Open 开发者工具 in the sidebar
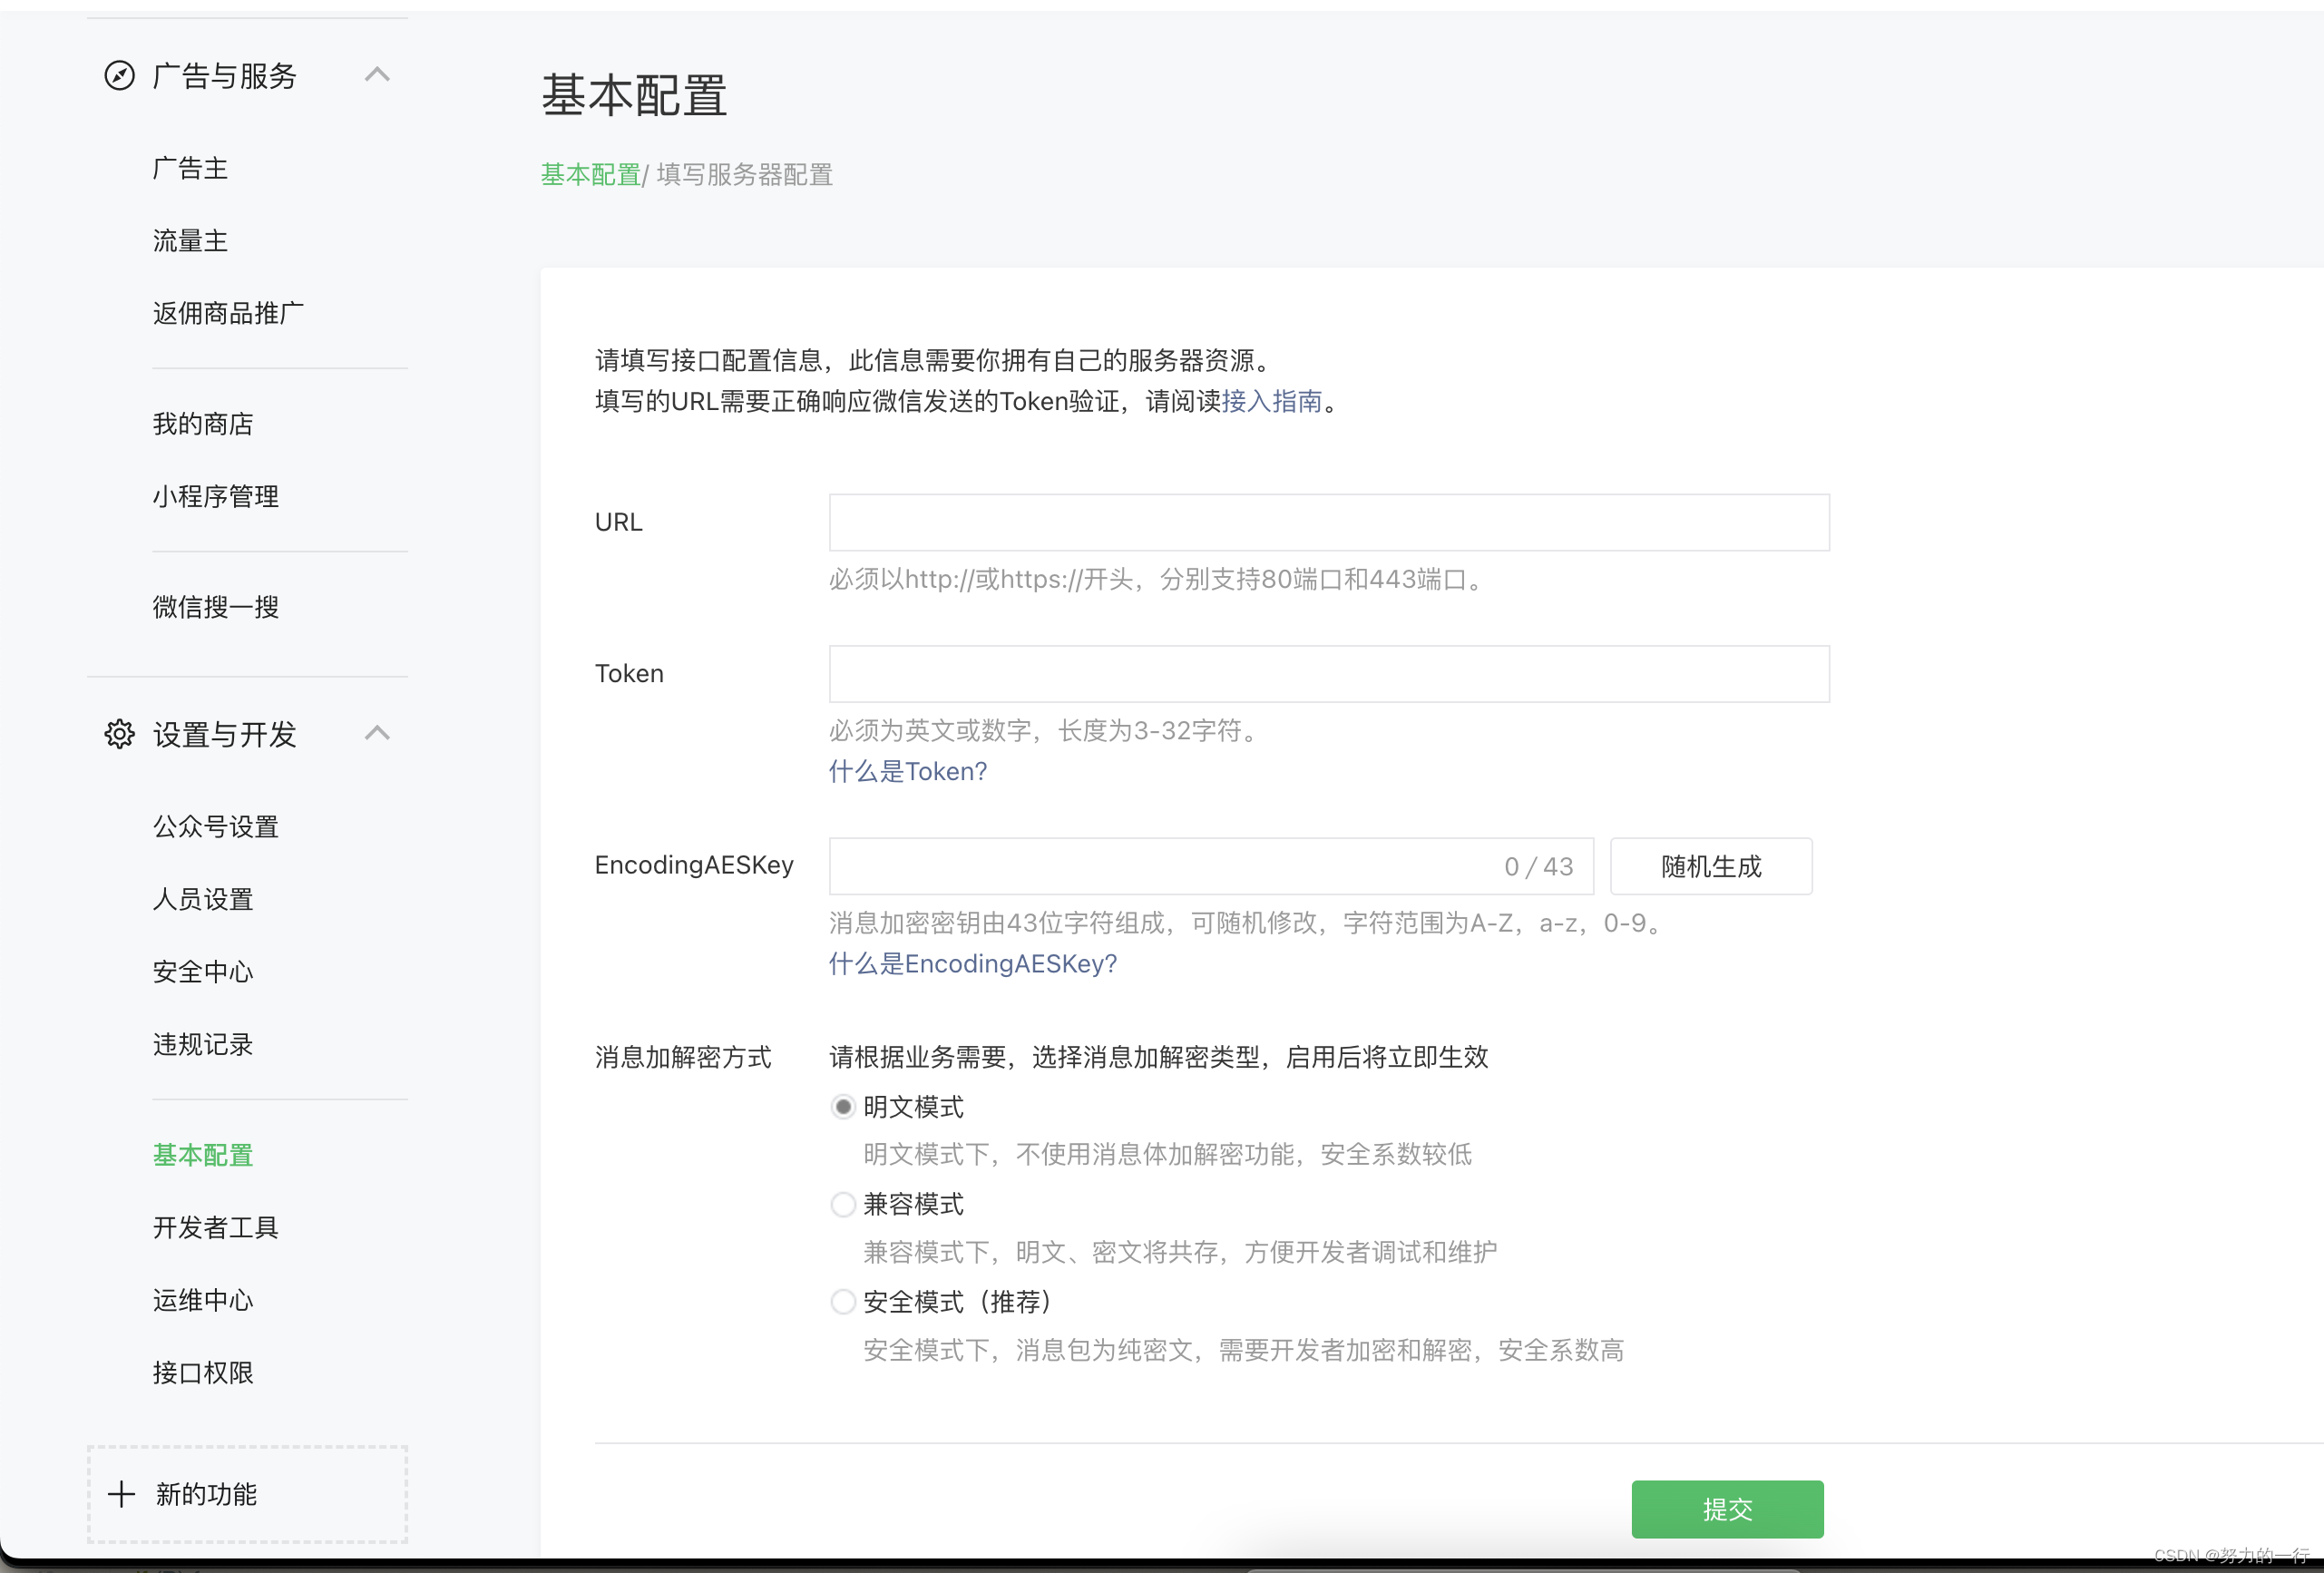2324x1573 pixels. 216,1228
